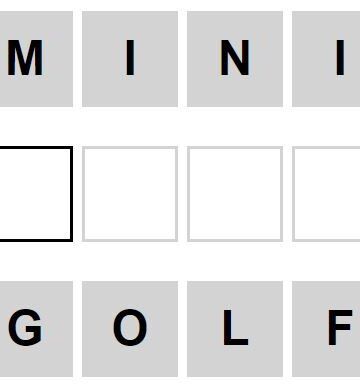
Task: Click the G tile in GOLF
Action: pyautogui.click(x=36, y=329)
